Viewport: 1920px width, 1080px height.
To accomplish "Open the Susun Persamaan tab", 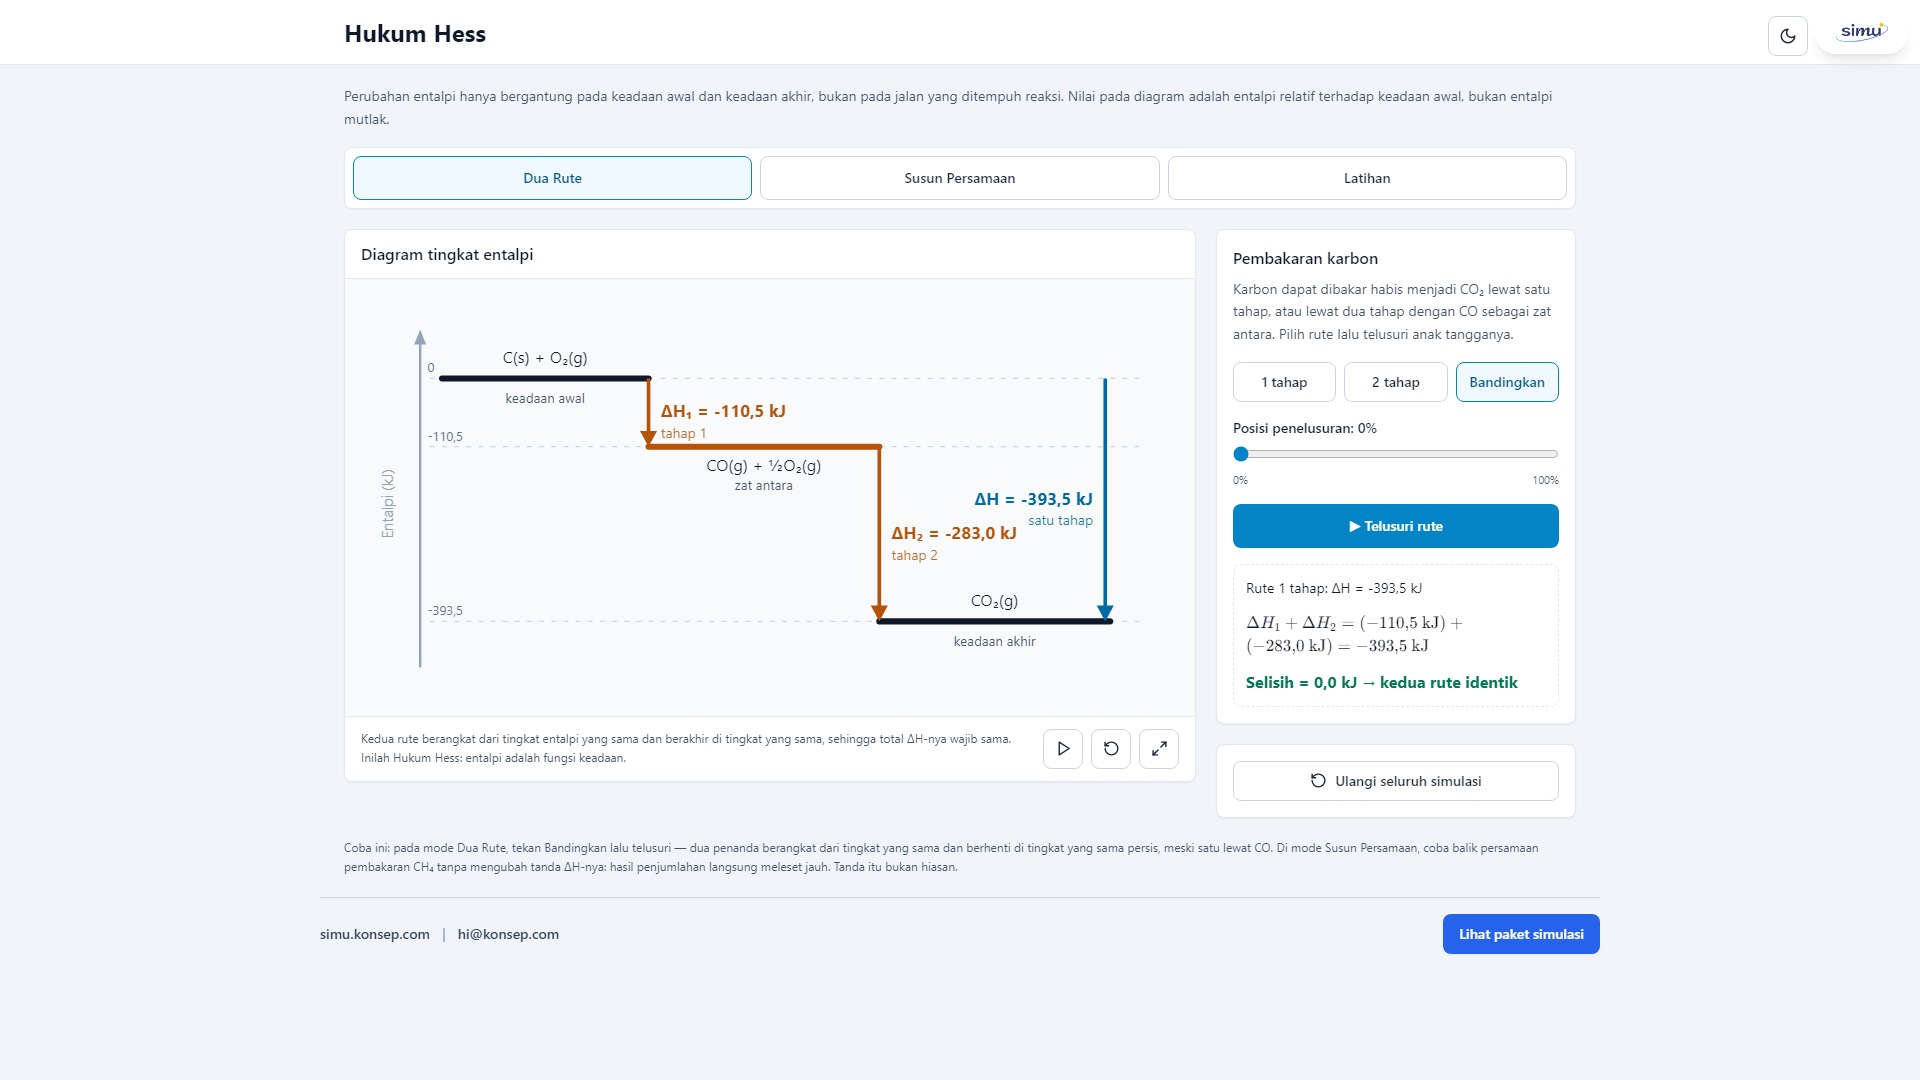I will coord(960,178).
